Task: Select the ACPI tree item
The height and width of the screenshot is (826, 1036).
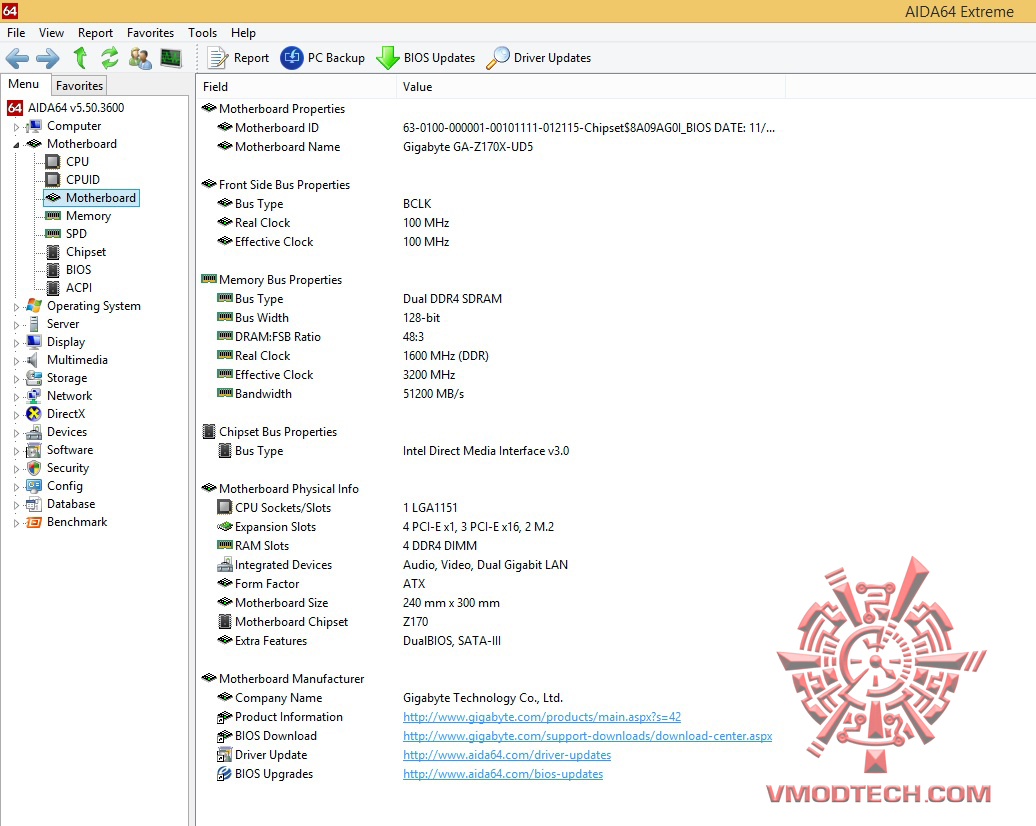Action: (x=79, y=287)
